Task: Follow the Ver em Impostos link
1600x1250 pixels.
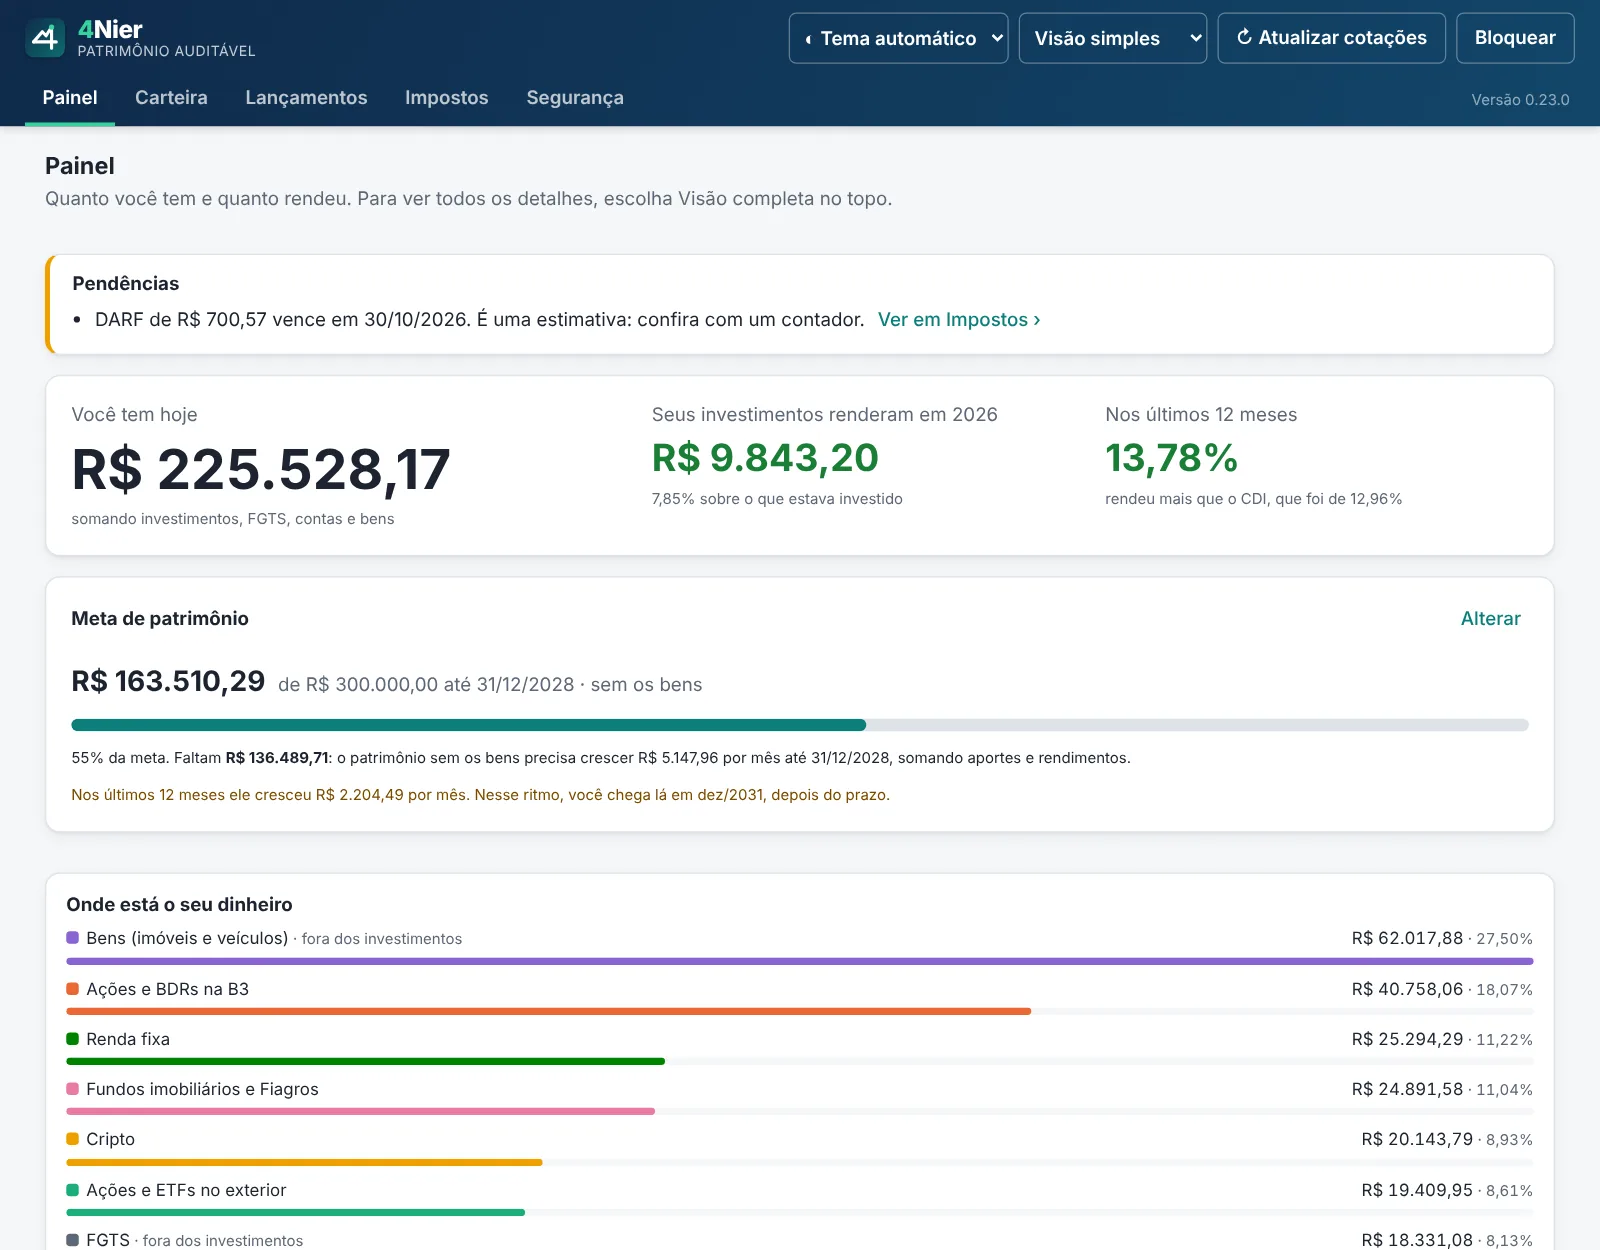Action: coord(959,320)
